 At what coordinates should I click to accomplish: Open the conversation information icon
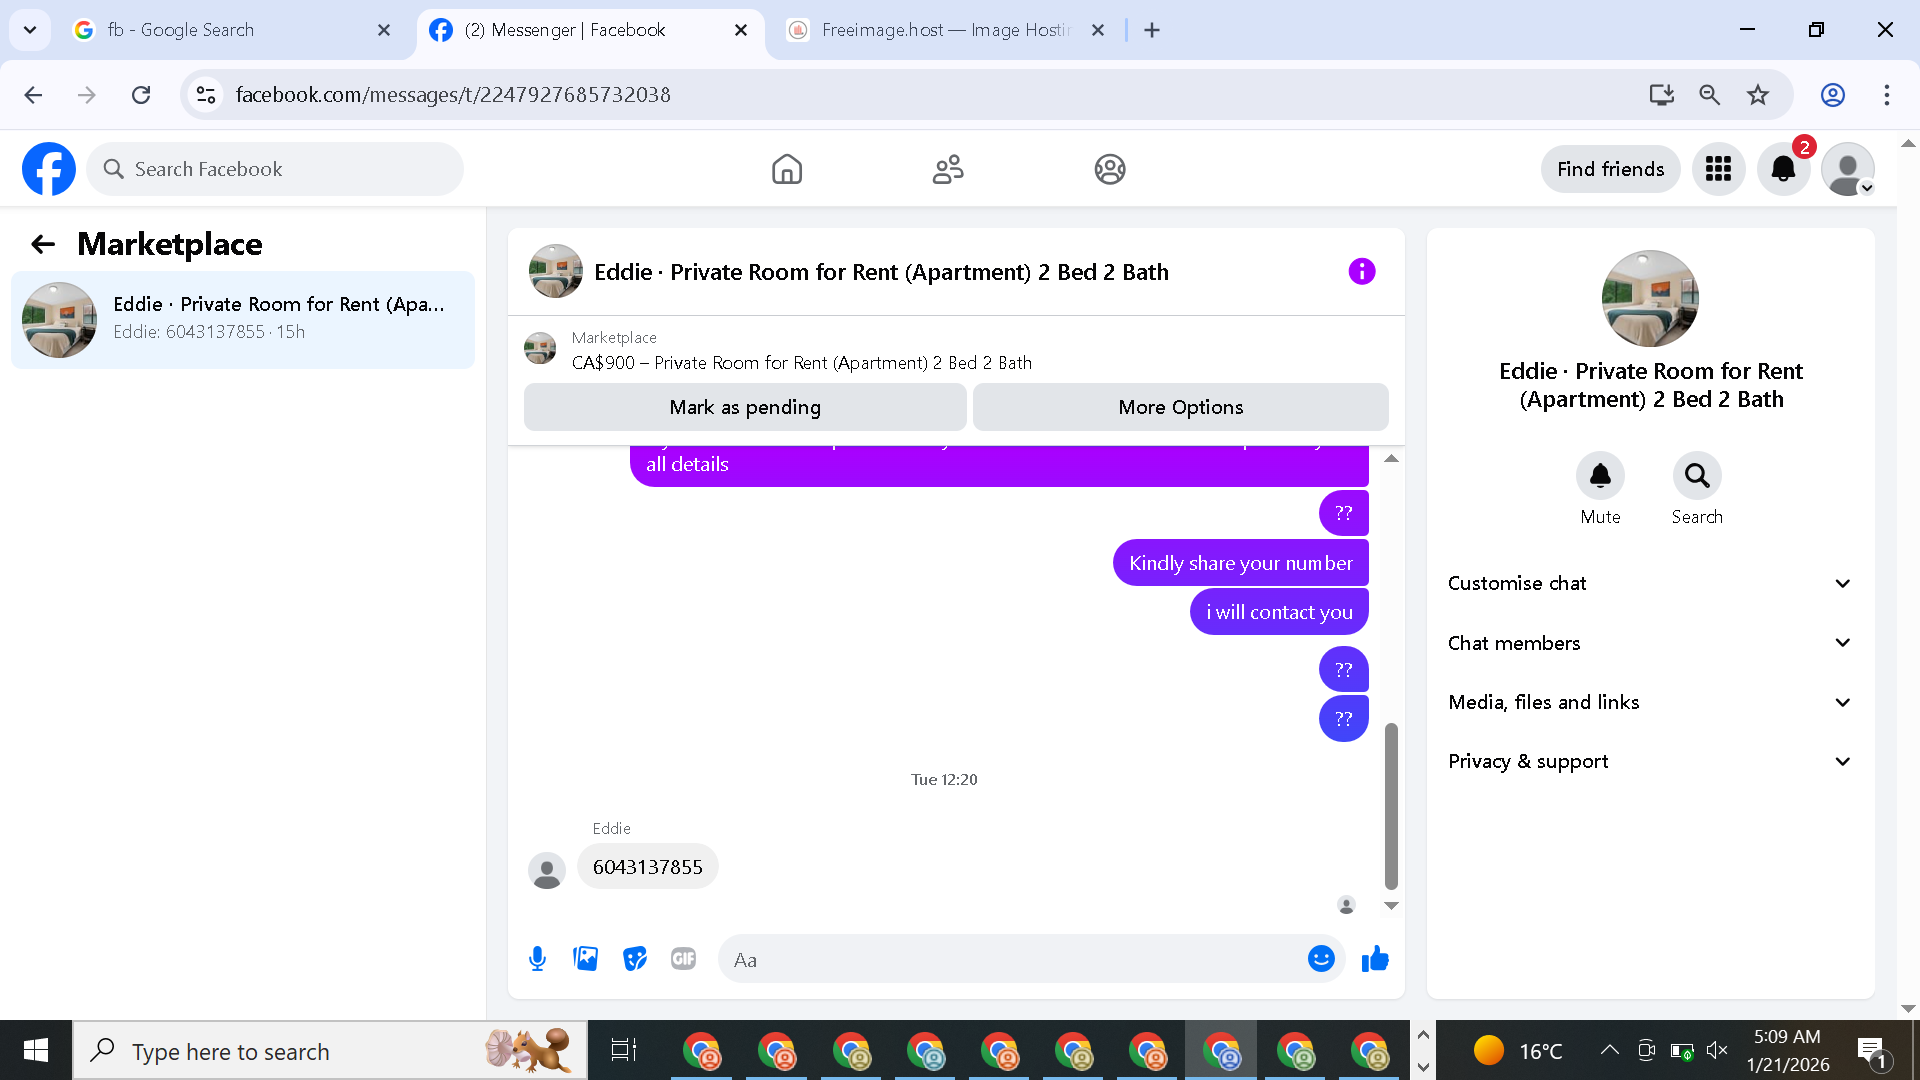tap(1361, 272)
